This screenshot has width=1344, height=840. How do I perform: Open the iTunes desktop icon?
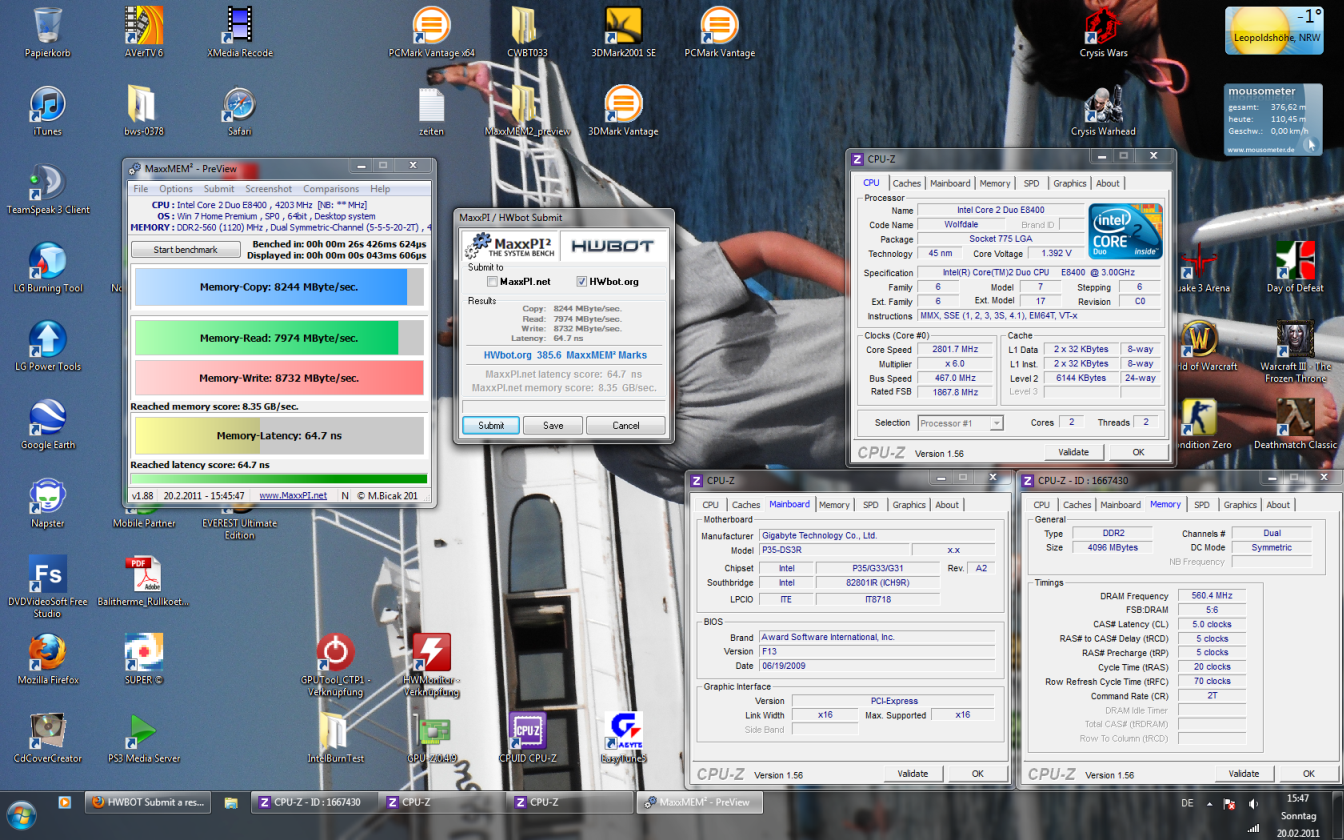47,110
